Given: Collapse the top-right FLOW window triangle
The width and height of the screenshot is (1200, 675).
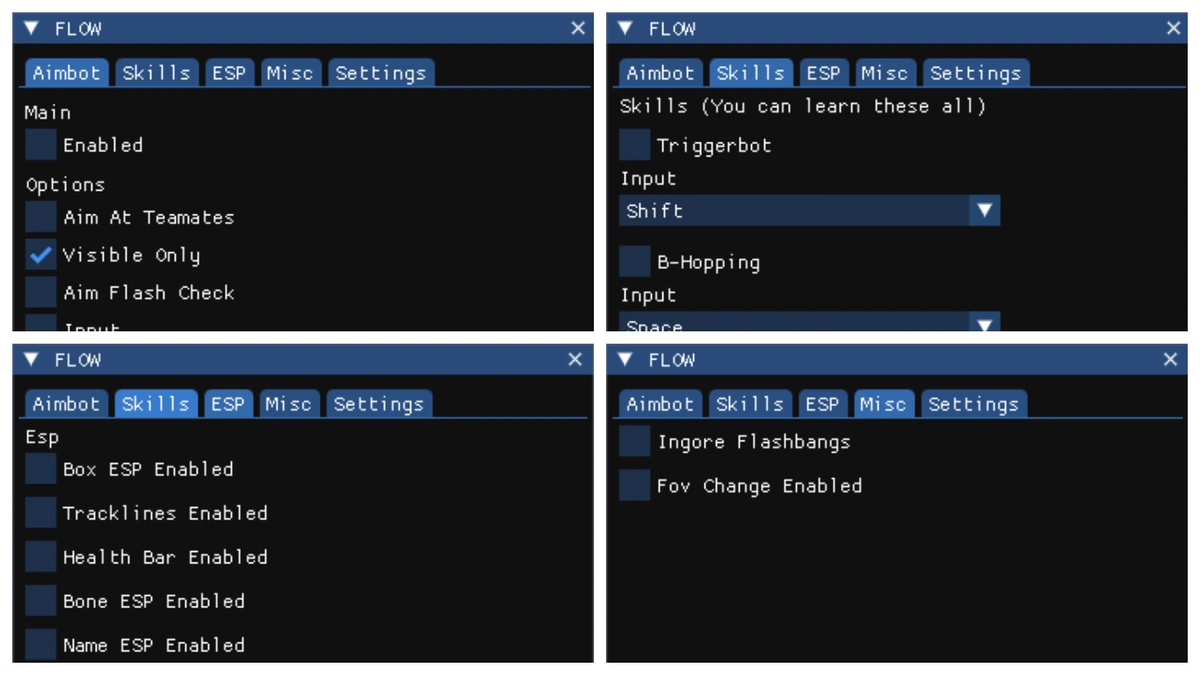Looking at the screenshot, I should point(626,28).
